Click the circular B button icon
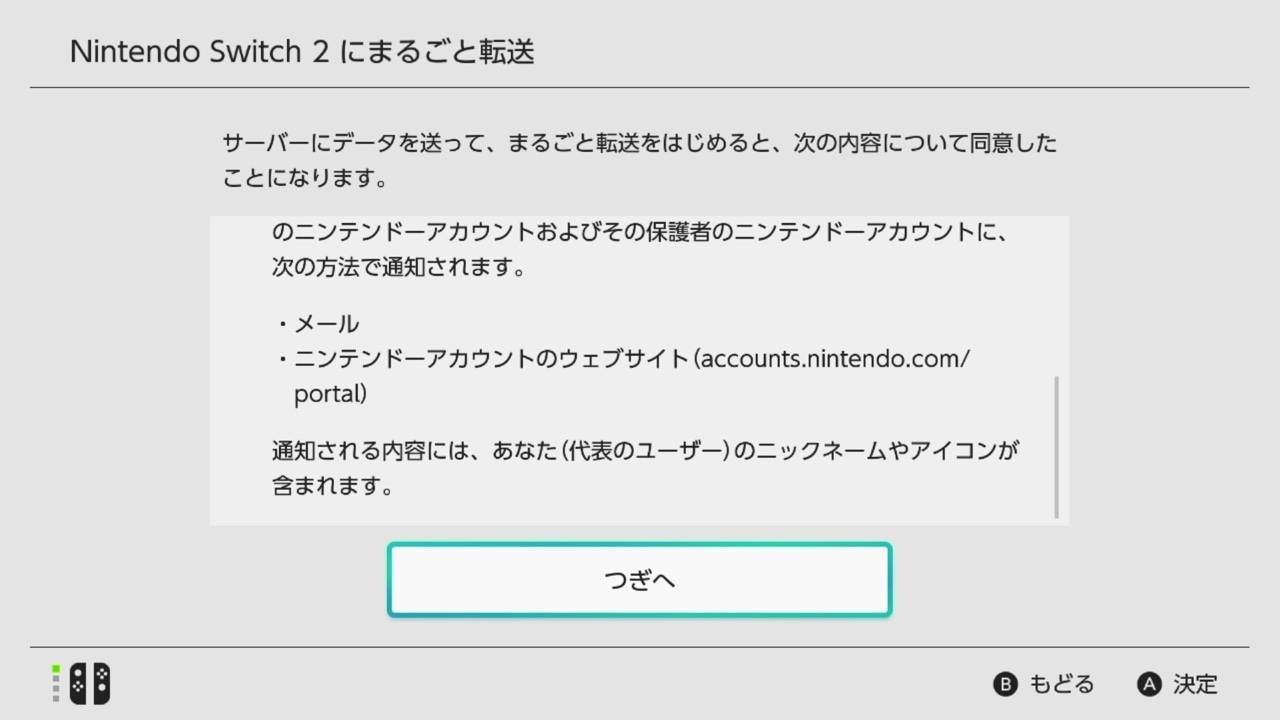Image resolution: width=1280 pixels, height=720 pixels. 1004,684
